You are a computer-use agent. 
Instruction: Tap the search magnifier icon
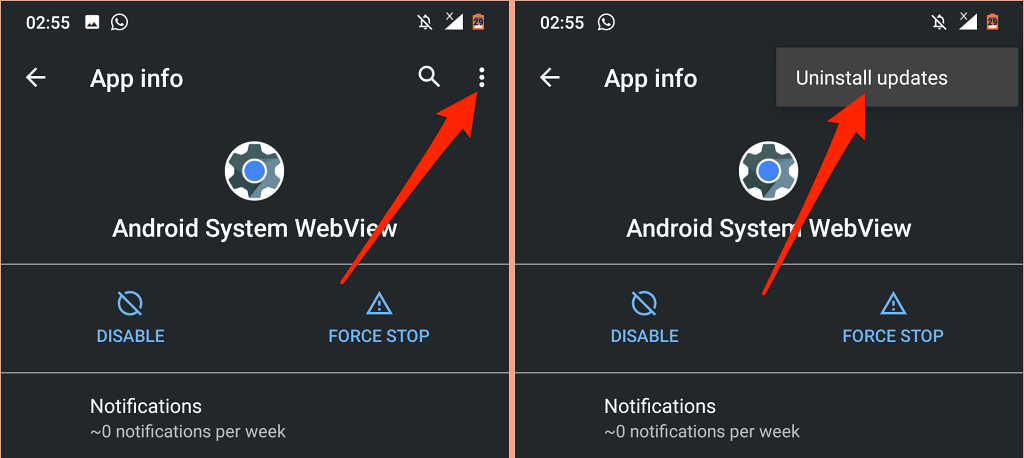tap(428, 77)
